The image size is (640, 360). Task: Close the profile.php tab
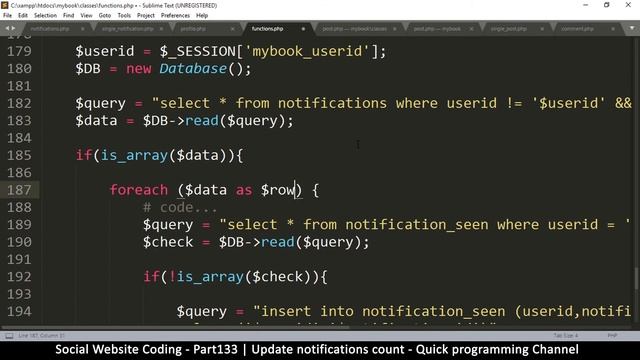click(232, 29)
